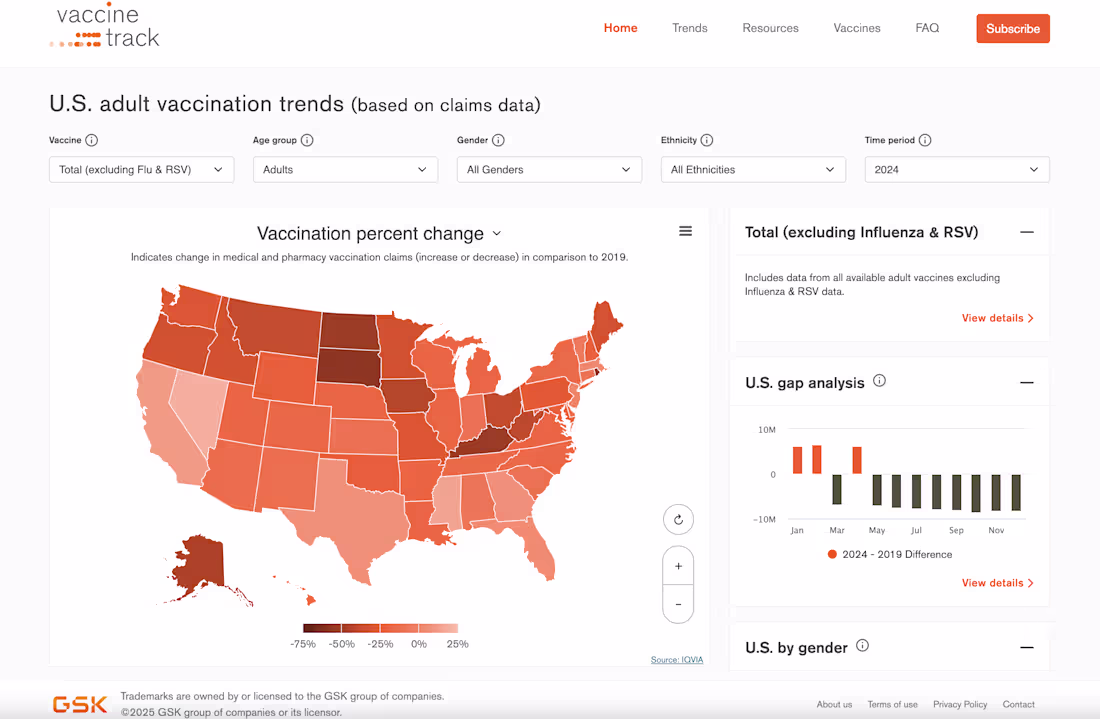Viewport: 1100px width, 719px height.
Task: Zoom out of the map with minus icon
Action: 678,603
